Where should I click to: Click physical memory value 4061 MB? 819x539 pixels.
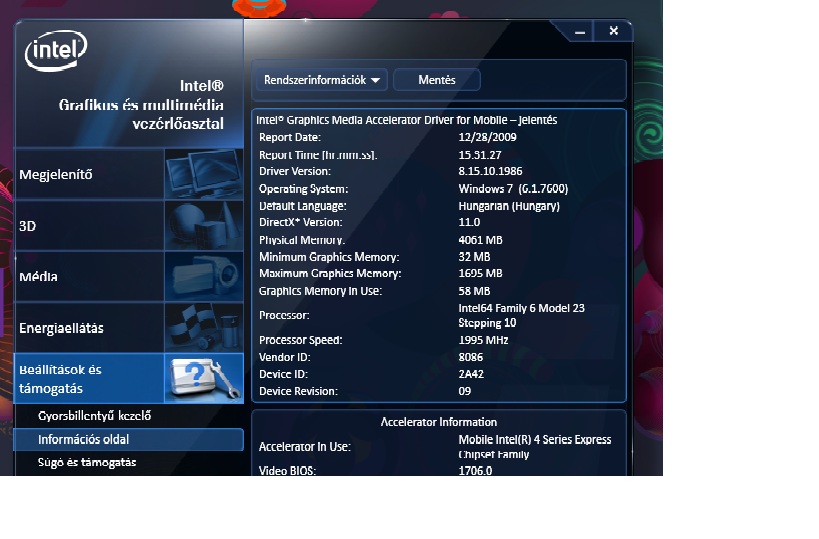(x=480, y=240)
